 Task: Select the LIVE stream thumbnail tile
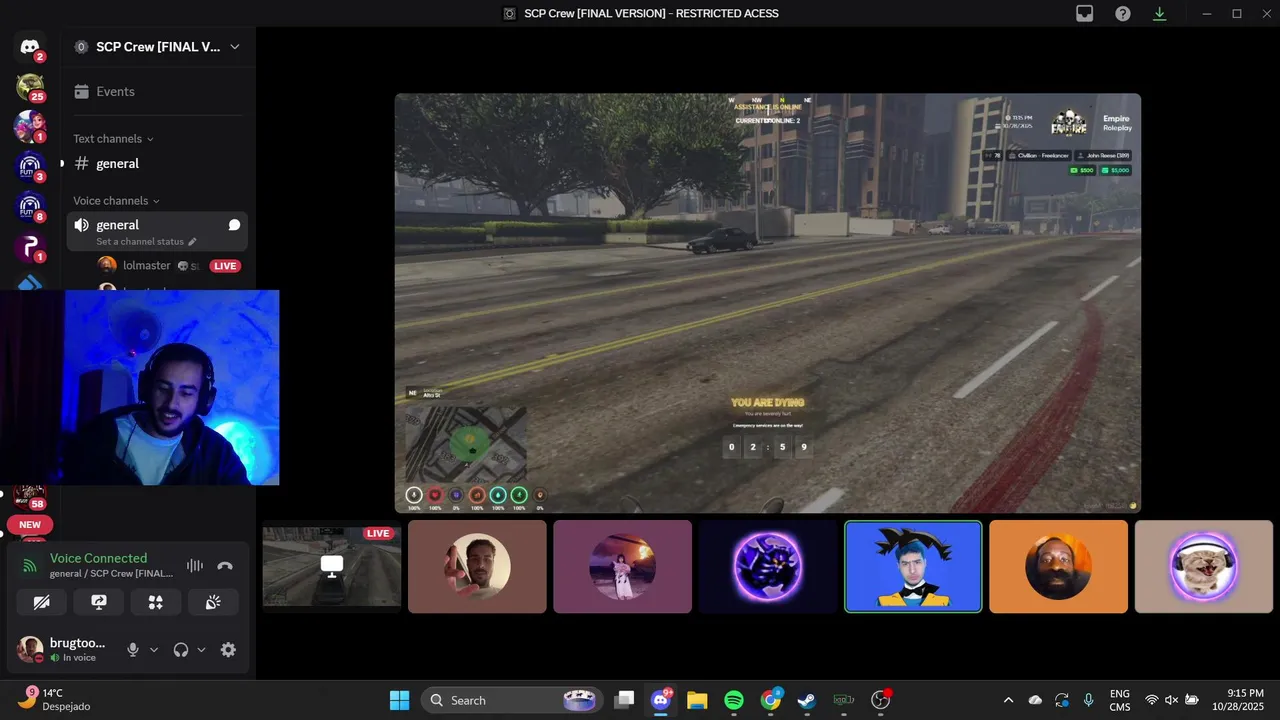pyautogui.click(x=332, y=566)
